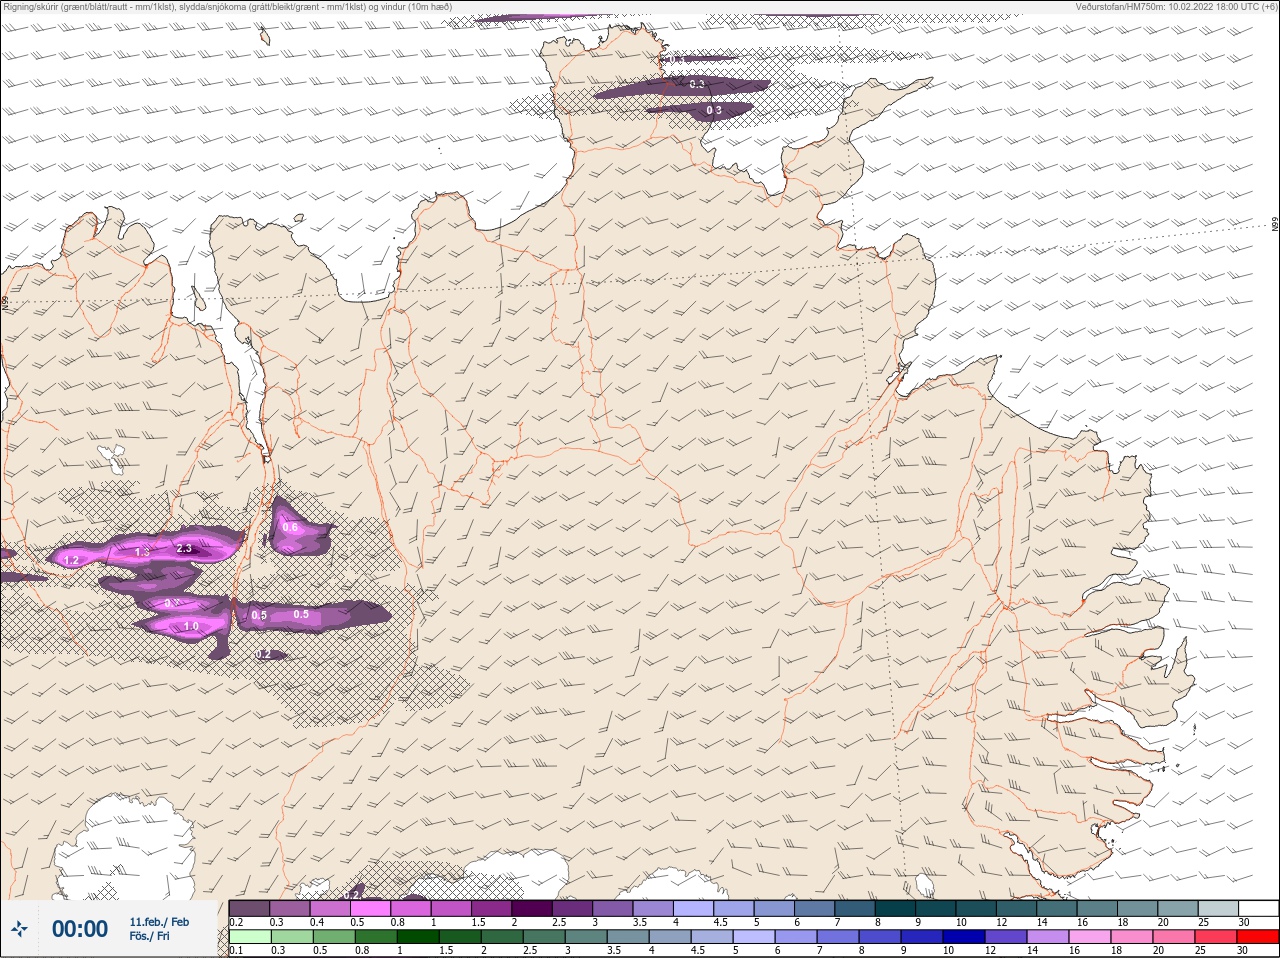Click the 'Fös./ Fri' weekday label
Viewport: 1280px width, 958px height.
149,936
